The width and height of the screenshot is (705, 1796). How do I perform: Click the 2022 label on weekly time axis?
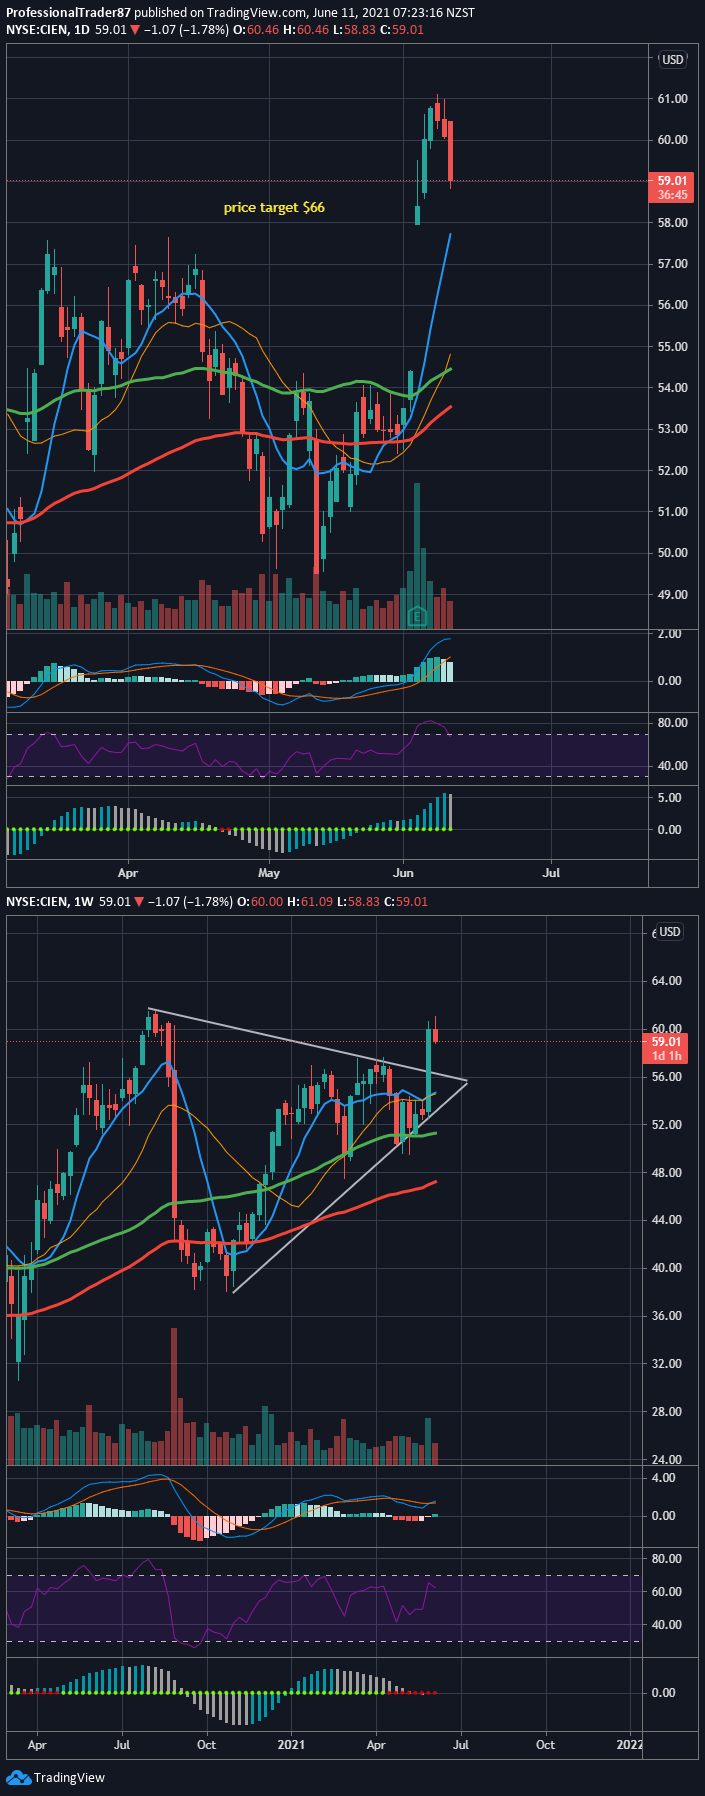[x=630, y=1745]
